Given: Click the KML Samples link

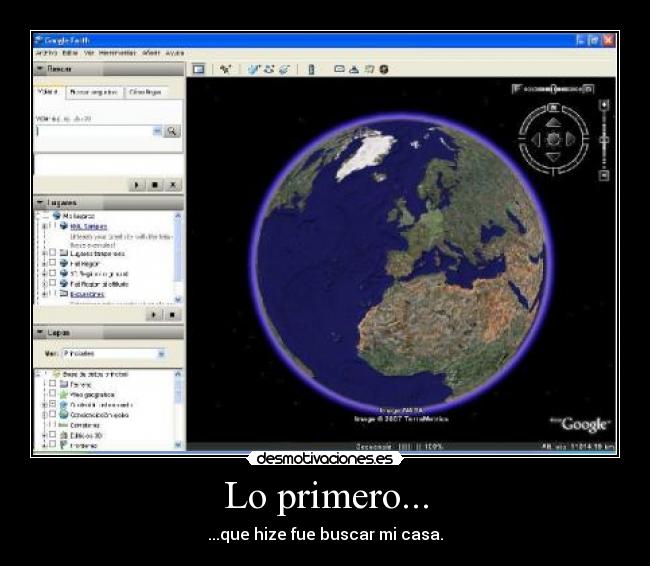Looking at the screenshot, I should click(x=88, y=226).
